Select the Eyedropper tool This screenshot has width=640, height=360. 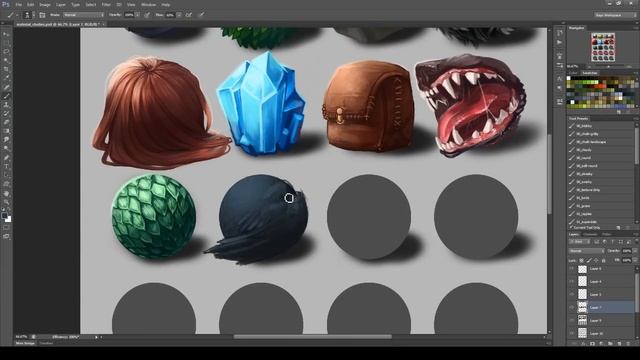click(6, 78)
